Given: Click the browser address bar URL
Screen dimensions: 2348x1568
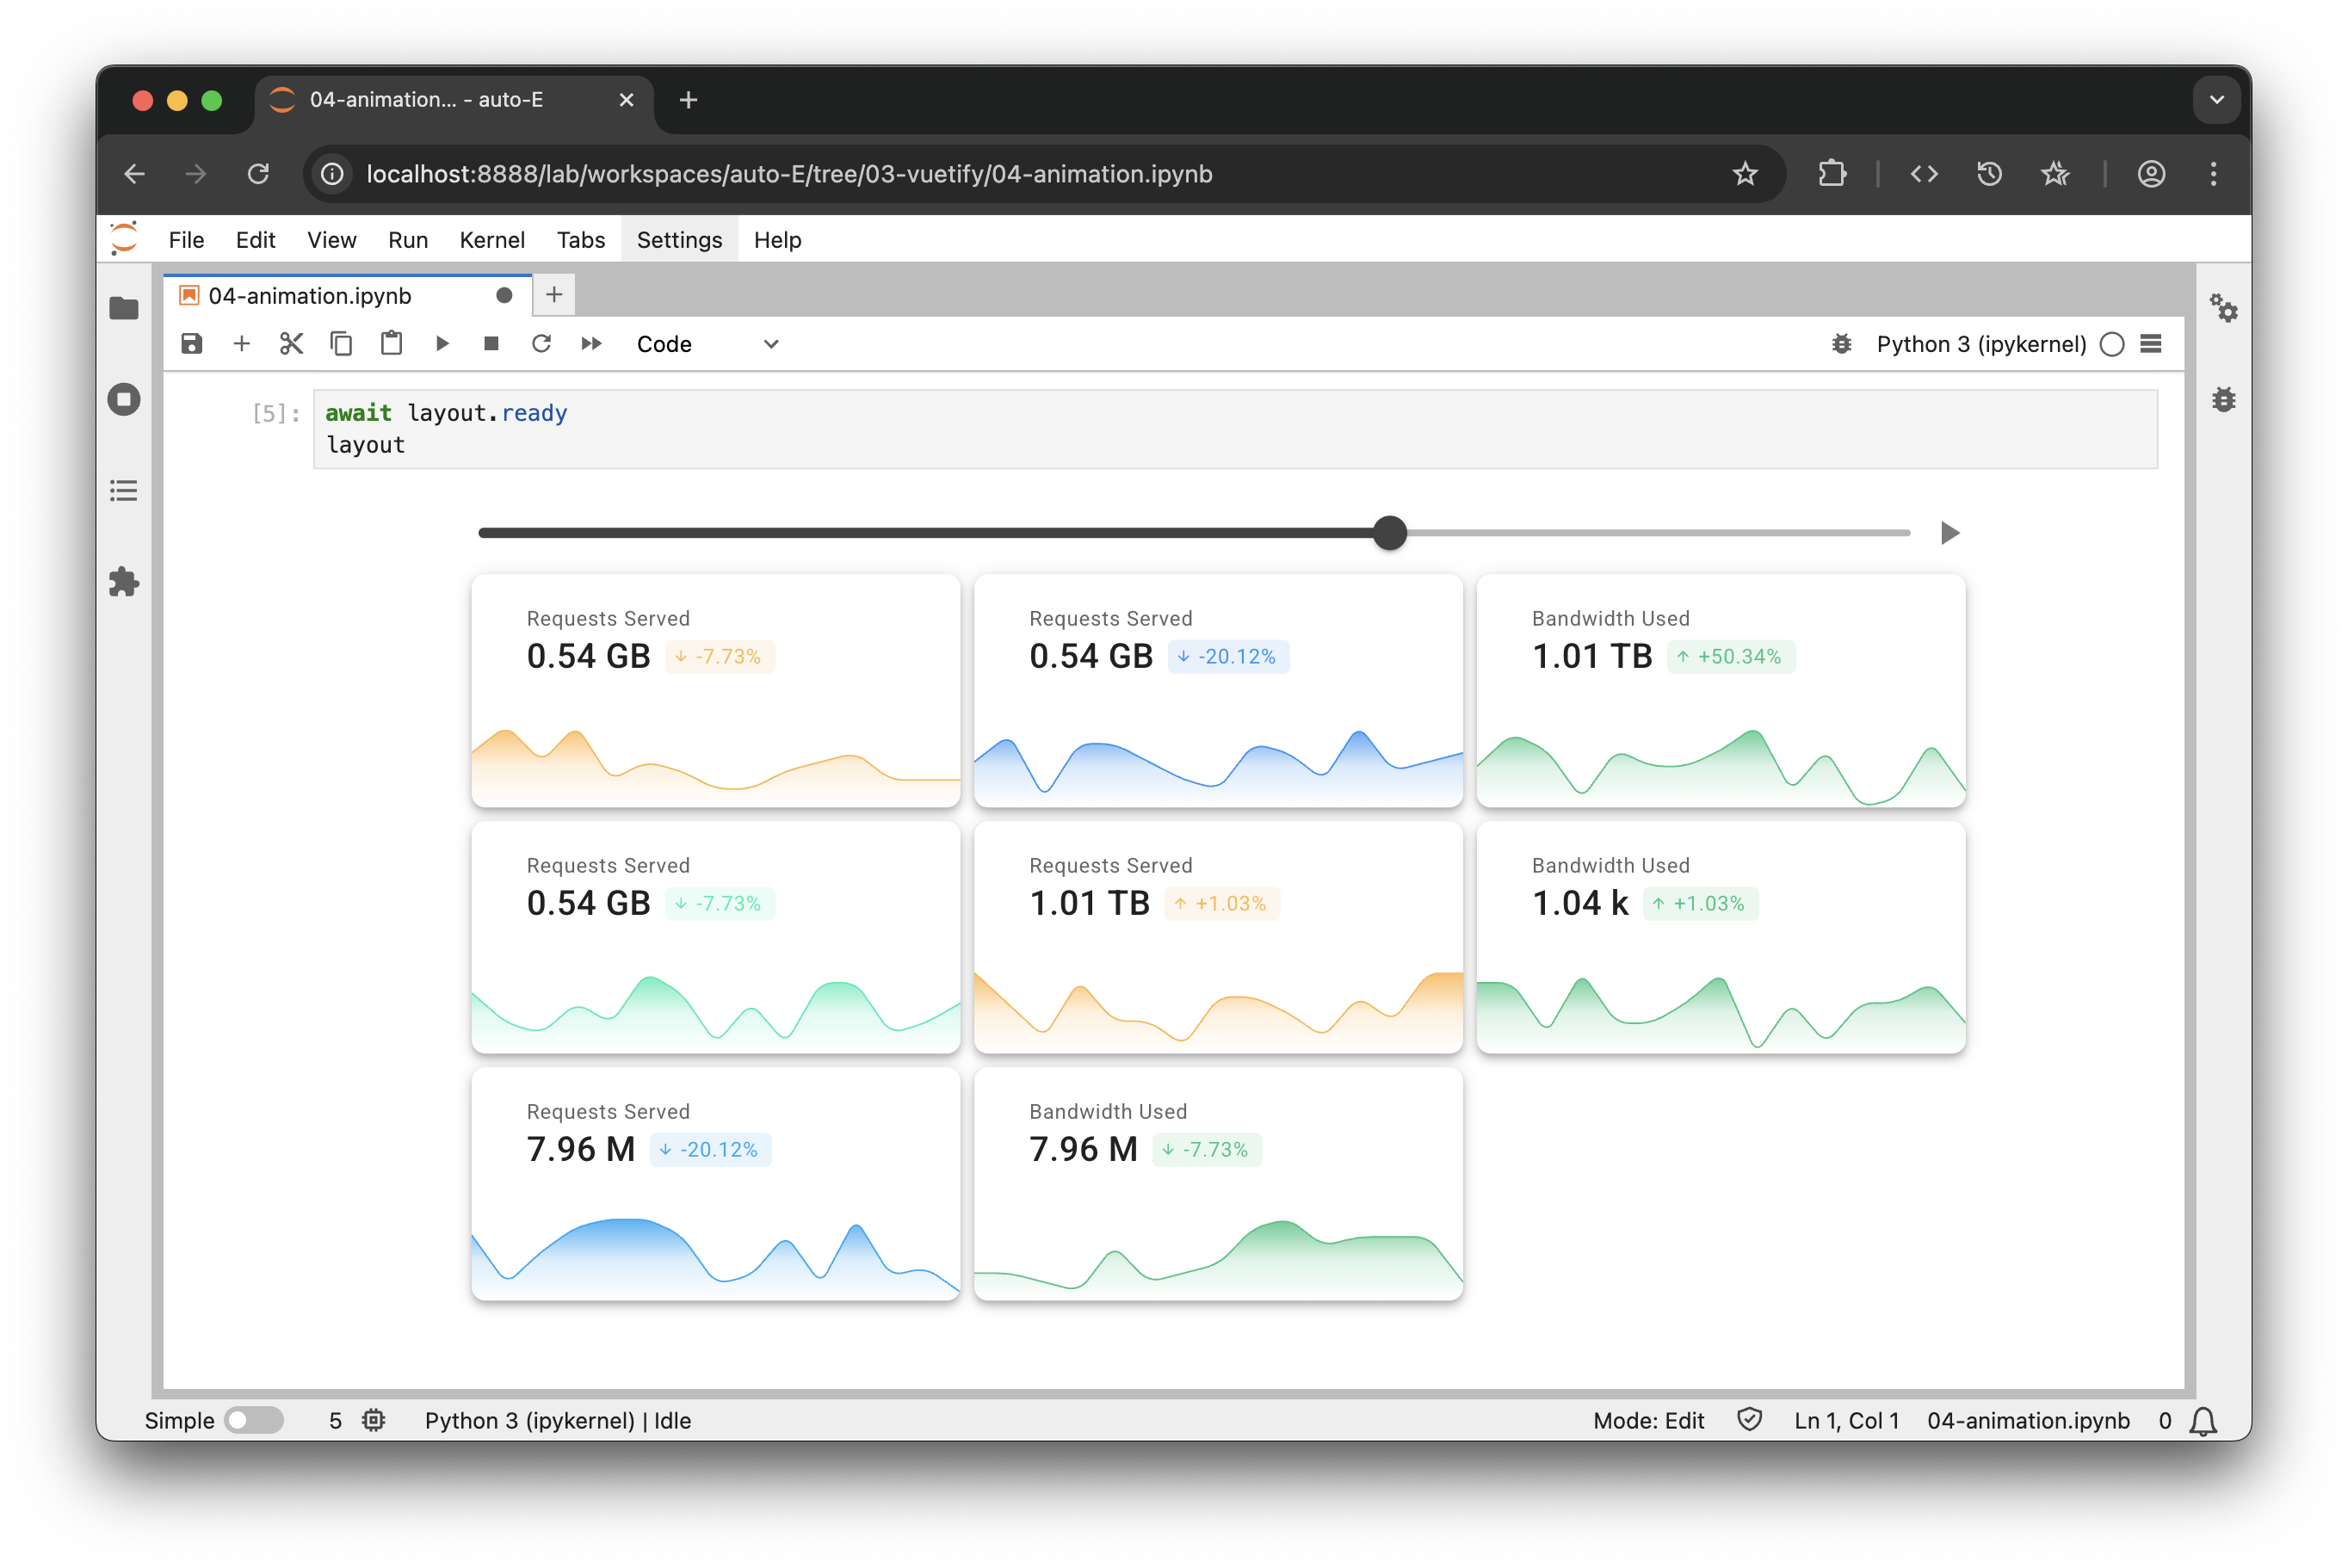Looking at the screenshot, I should click(789, 174).
